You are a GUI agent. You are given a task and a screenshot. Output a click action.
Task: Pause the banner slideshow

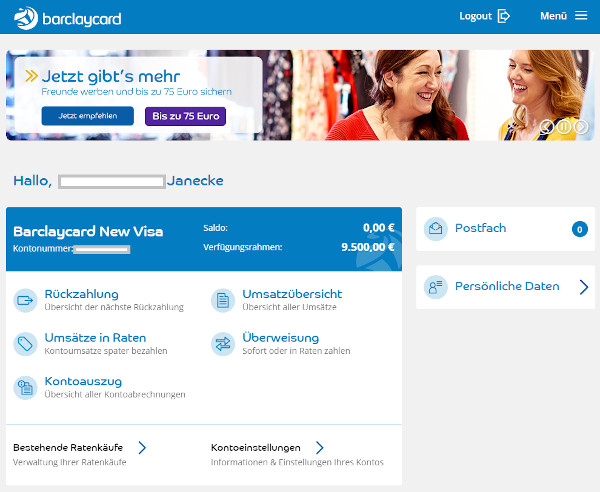pos(564,126)
